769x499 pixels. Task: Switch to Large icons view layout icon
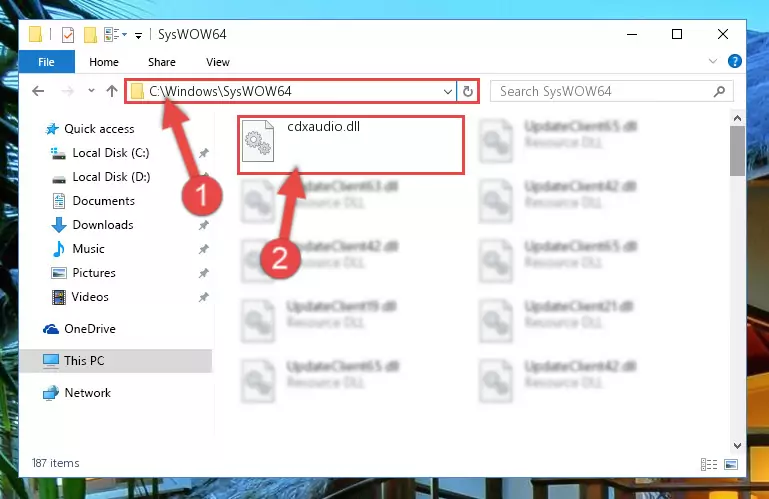731,464
